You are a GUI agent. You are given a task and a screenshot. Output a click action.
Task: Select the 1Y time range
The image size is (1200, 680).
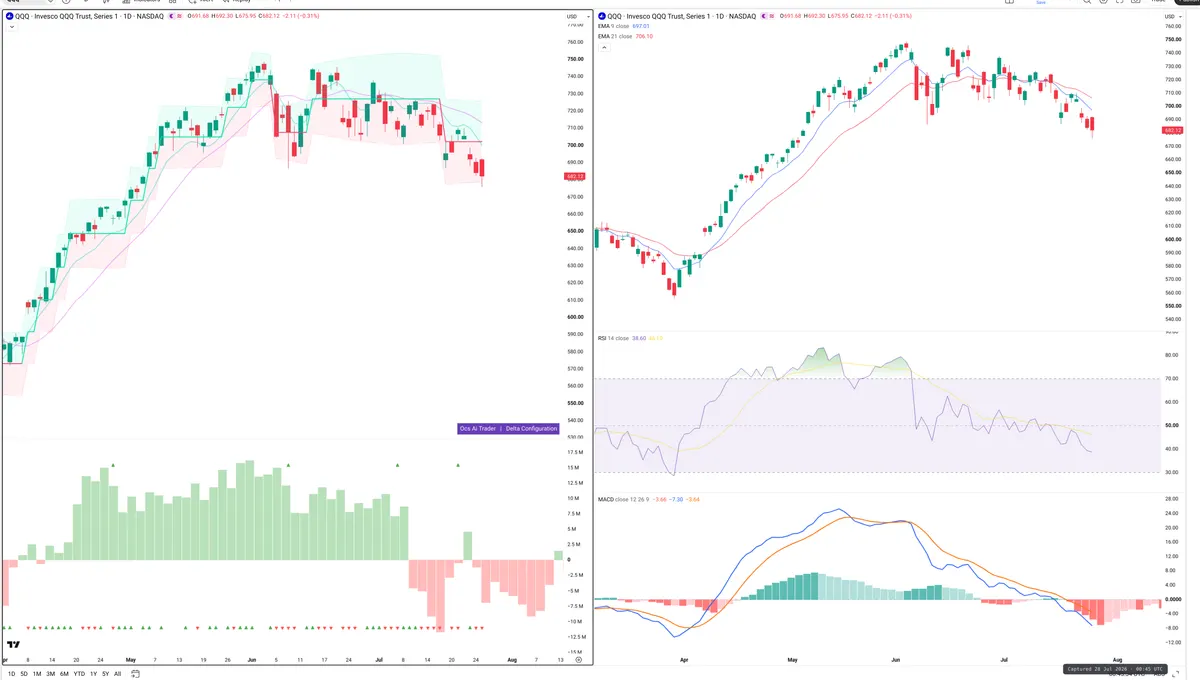point(93,674)
